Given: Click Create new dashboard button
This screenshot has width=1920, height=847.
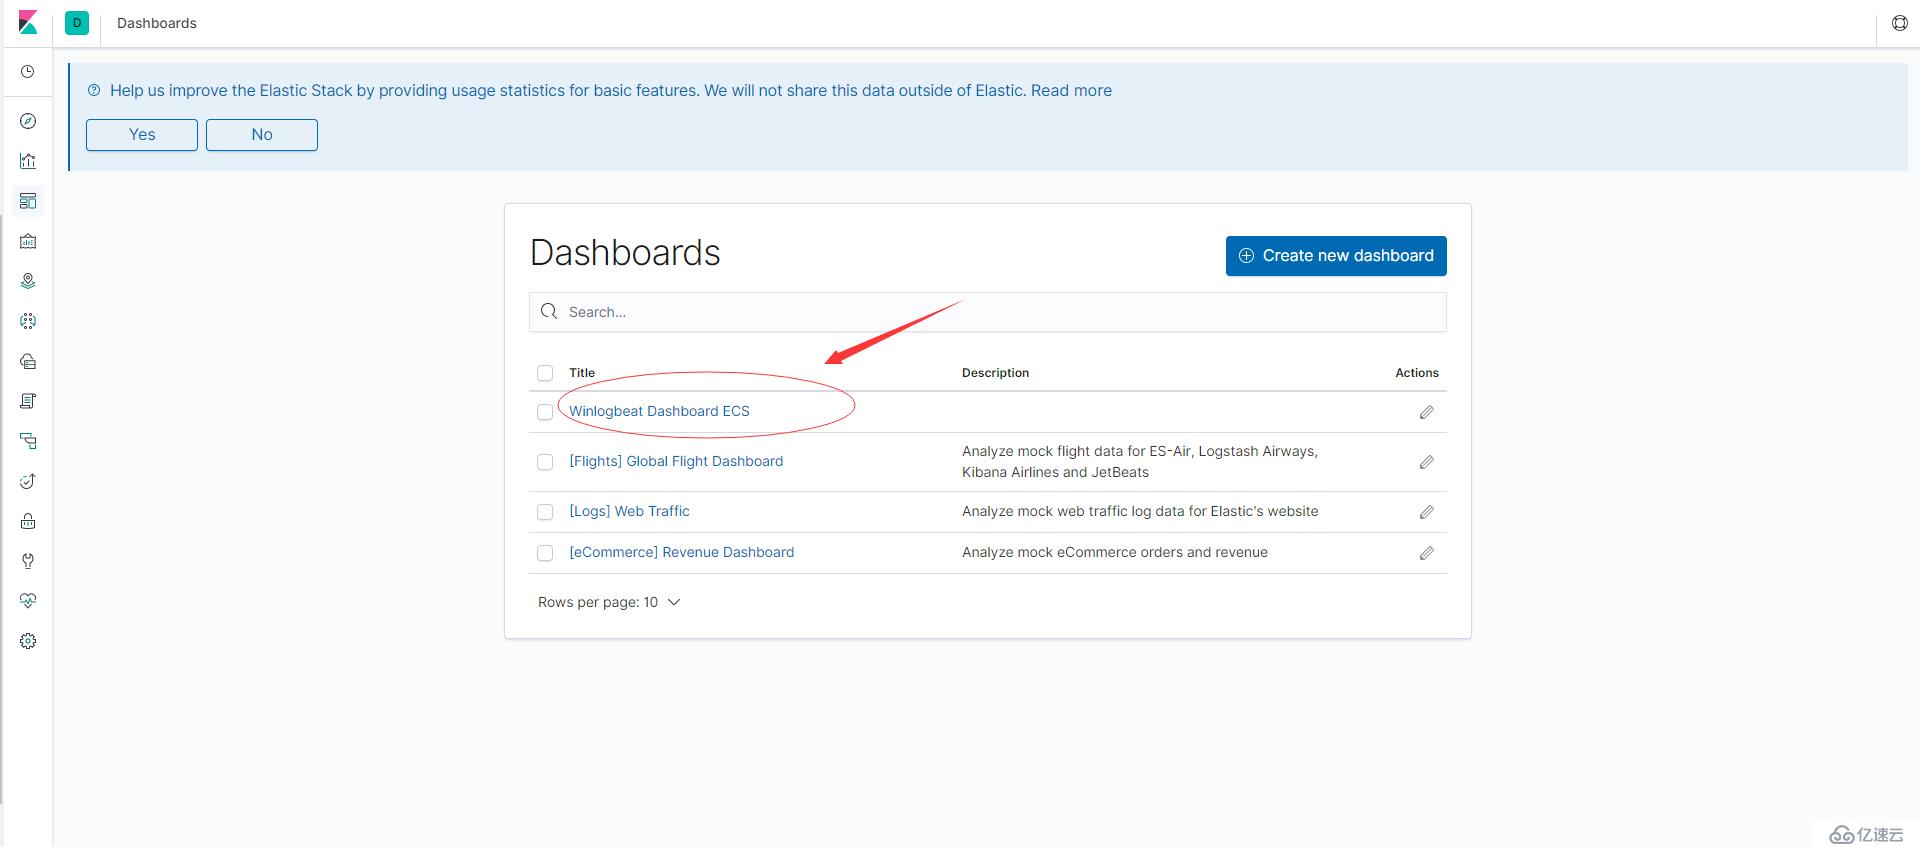Looking at the screenshot, I should (x=1336, y=256).
